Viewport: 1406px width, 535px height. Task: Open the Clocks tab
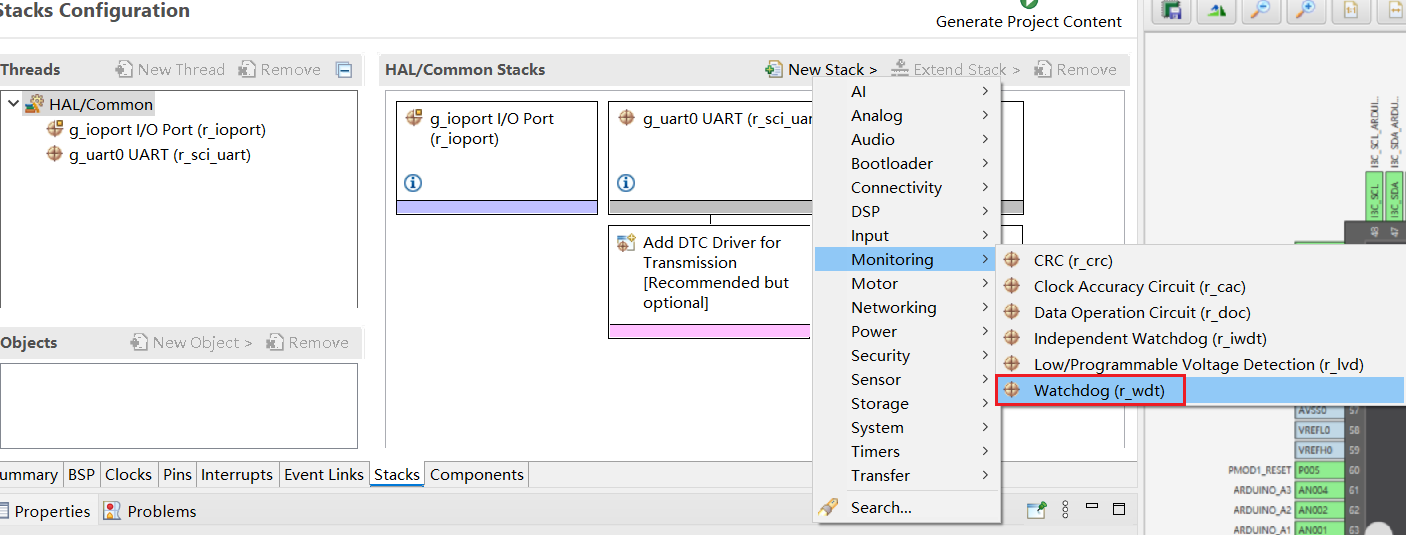coord(129,475)
